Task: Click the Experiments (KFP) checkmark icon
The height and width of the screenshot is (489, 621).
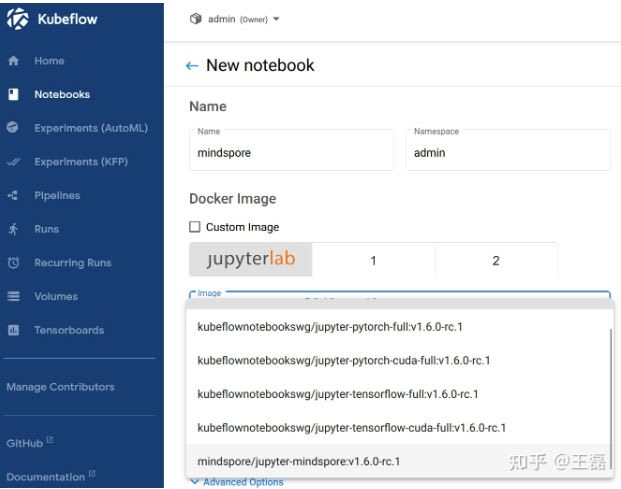Action: coord(13,162)
